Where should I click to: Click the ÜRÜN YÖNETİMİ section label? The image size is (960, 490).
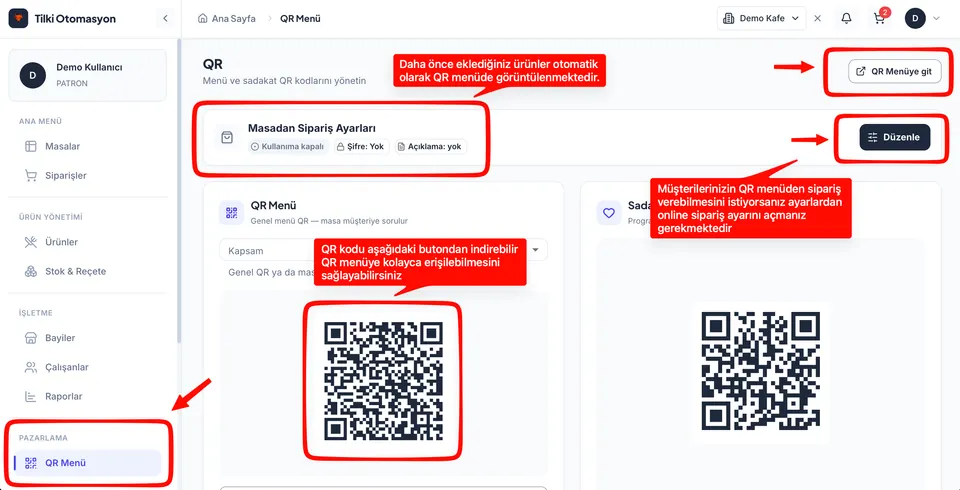[50, 217]
